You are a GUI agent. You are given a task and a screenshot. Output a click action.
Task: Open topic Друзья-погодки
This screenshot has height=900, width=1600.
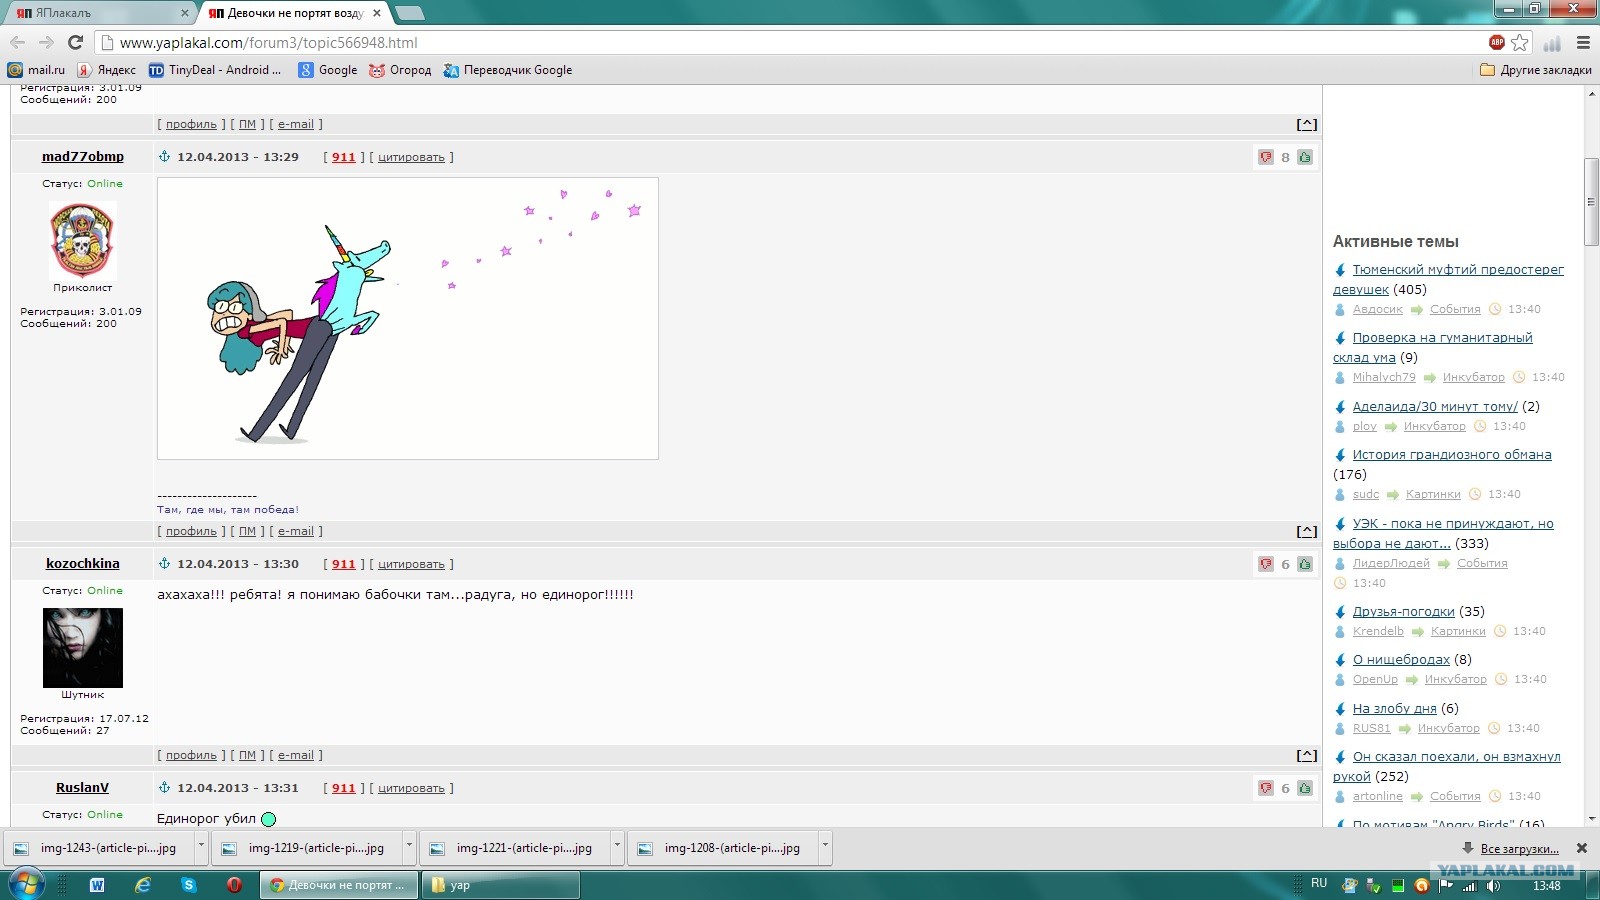[1404, 611]
